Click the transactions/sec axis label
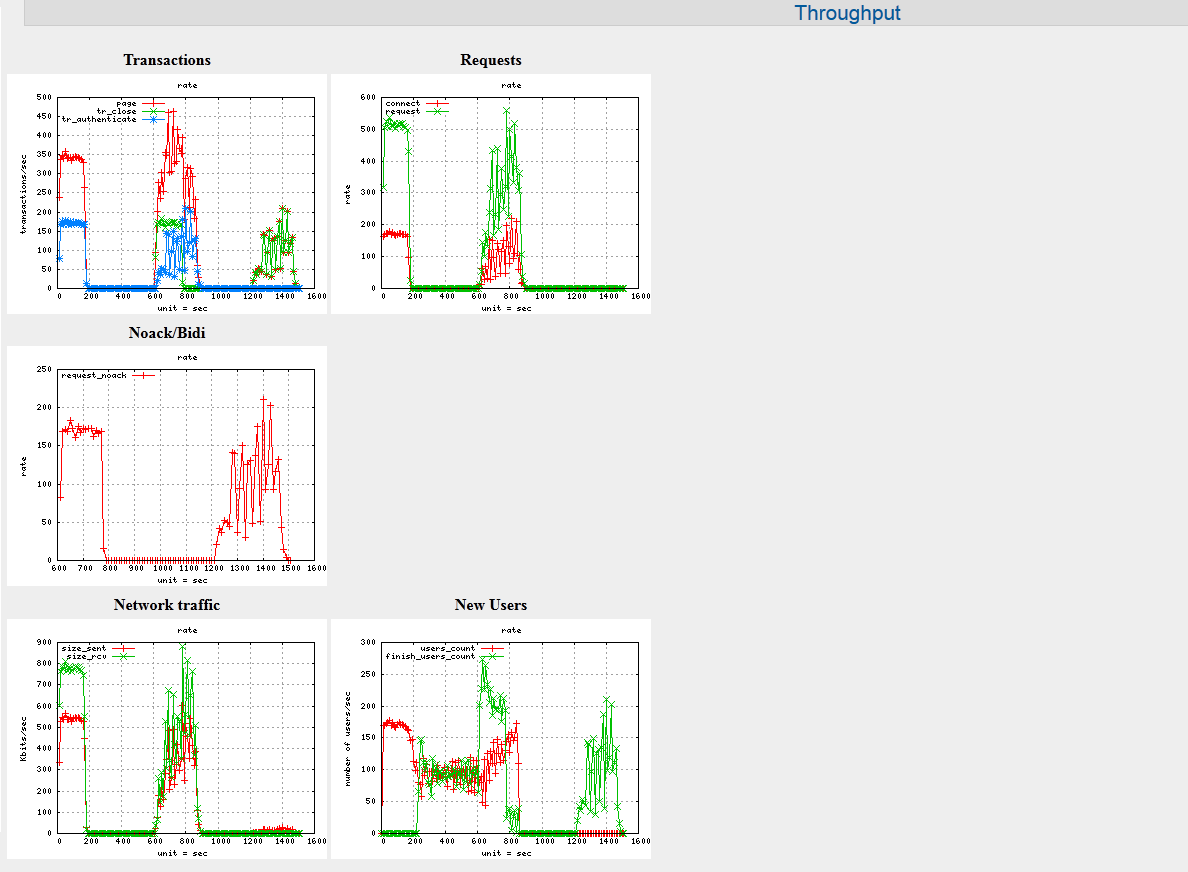1188x872 pixels. (23, 194)
